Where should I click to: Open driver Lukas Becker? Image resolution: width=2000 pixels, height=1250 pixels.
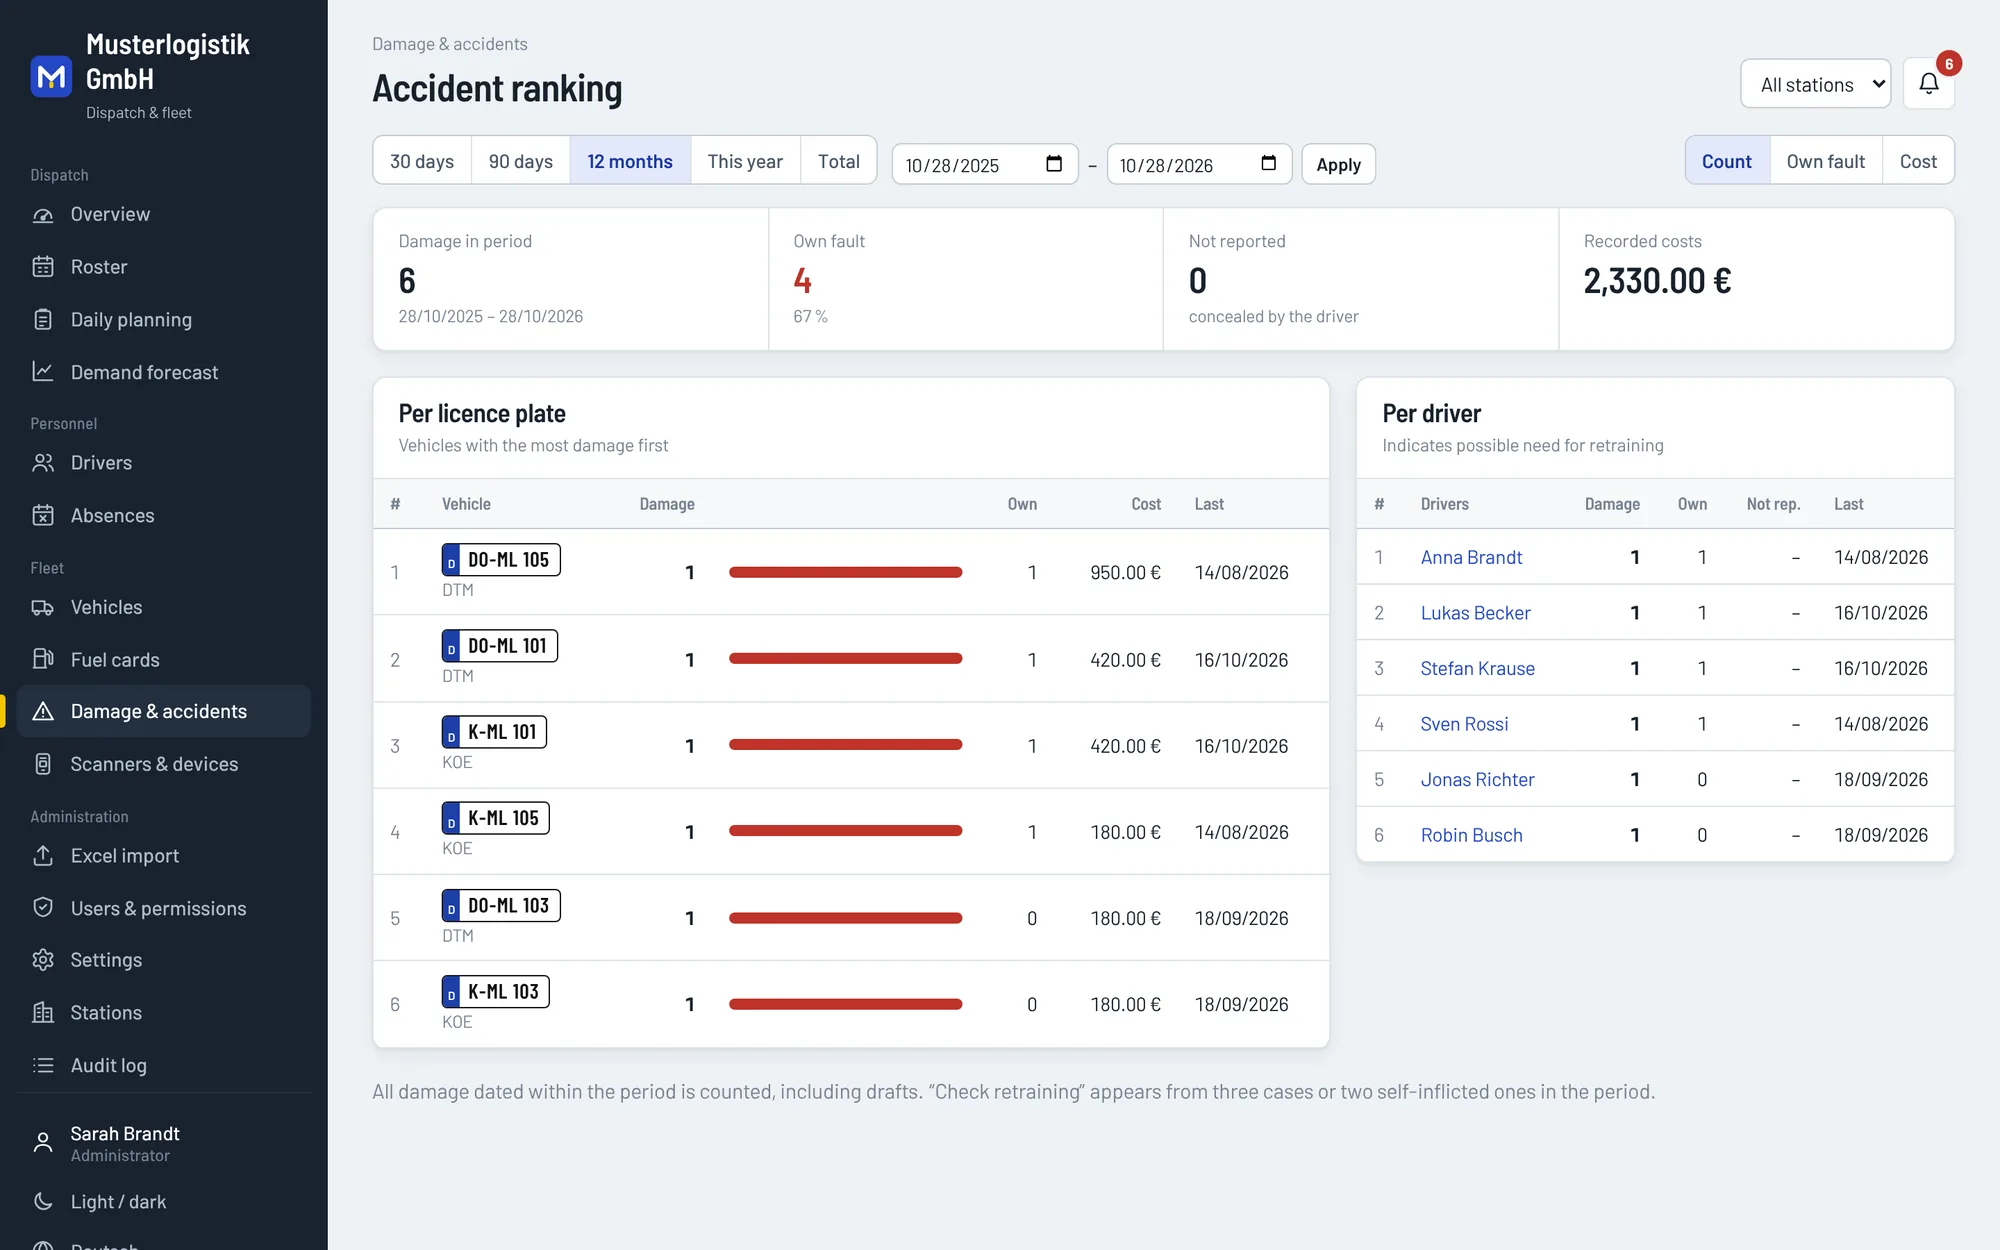[x=1476, y=613]
